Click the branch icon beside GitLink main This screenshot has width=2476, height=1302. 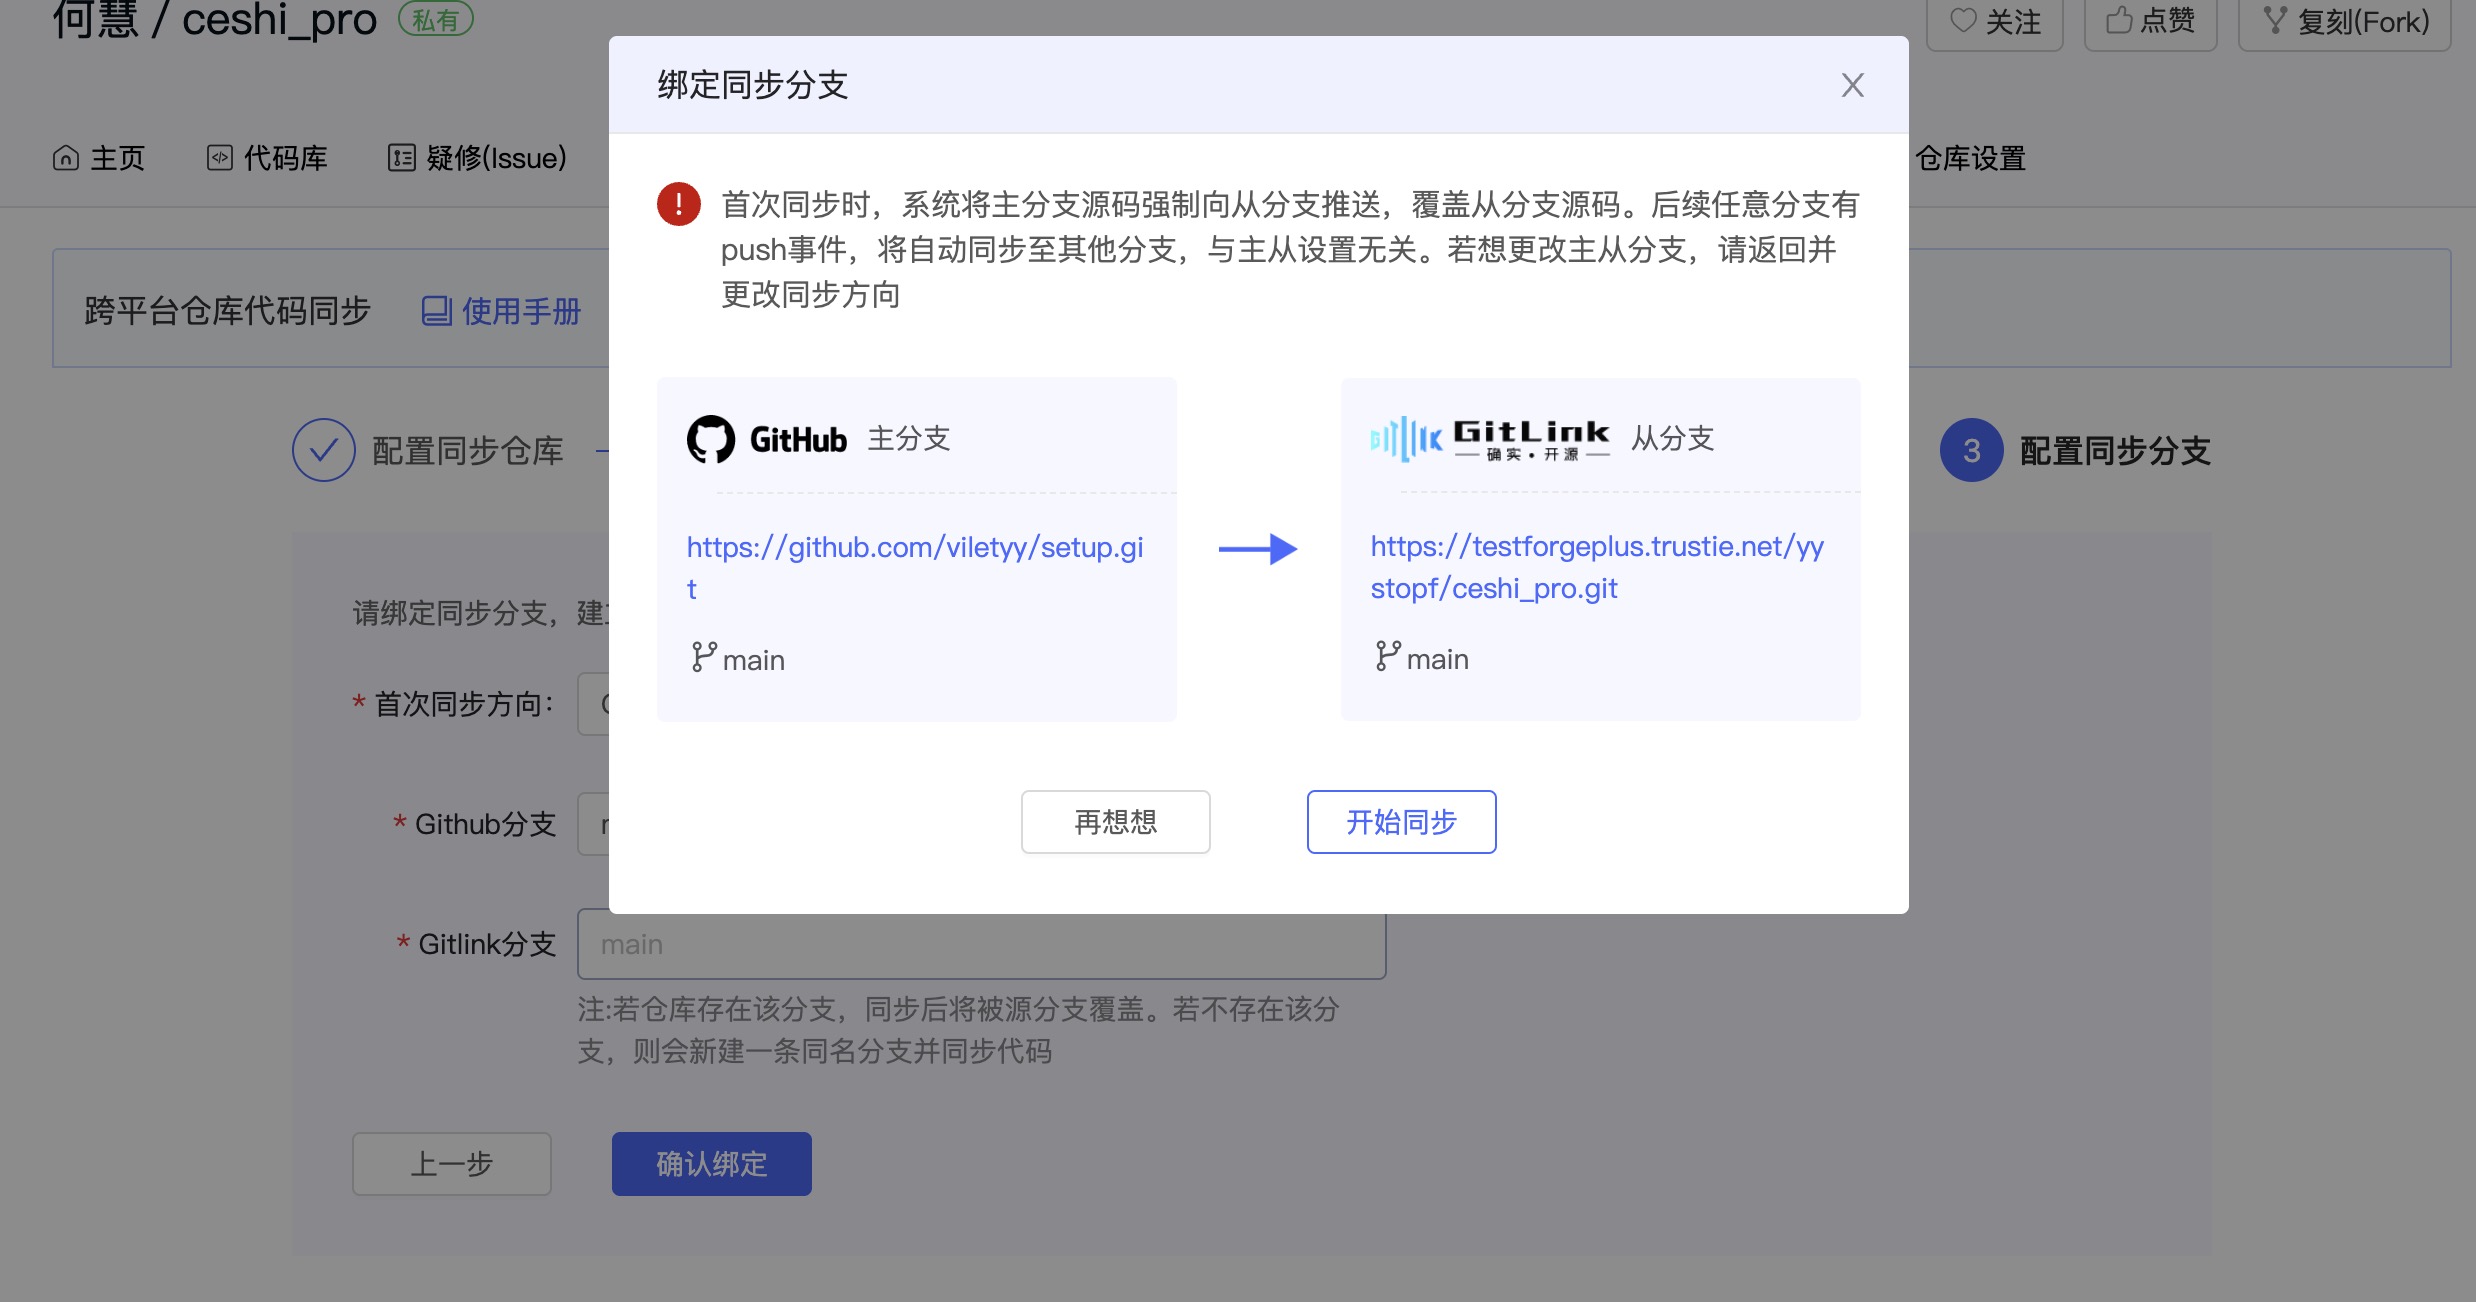[1388, 656]
